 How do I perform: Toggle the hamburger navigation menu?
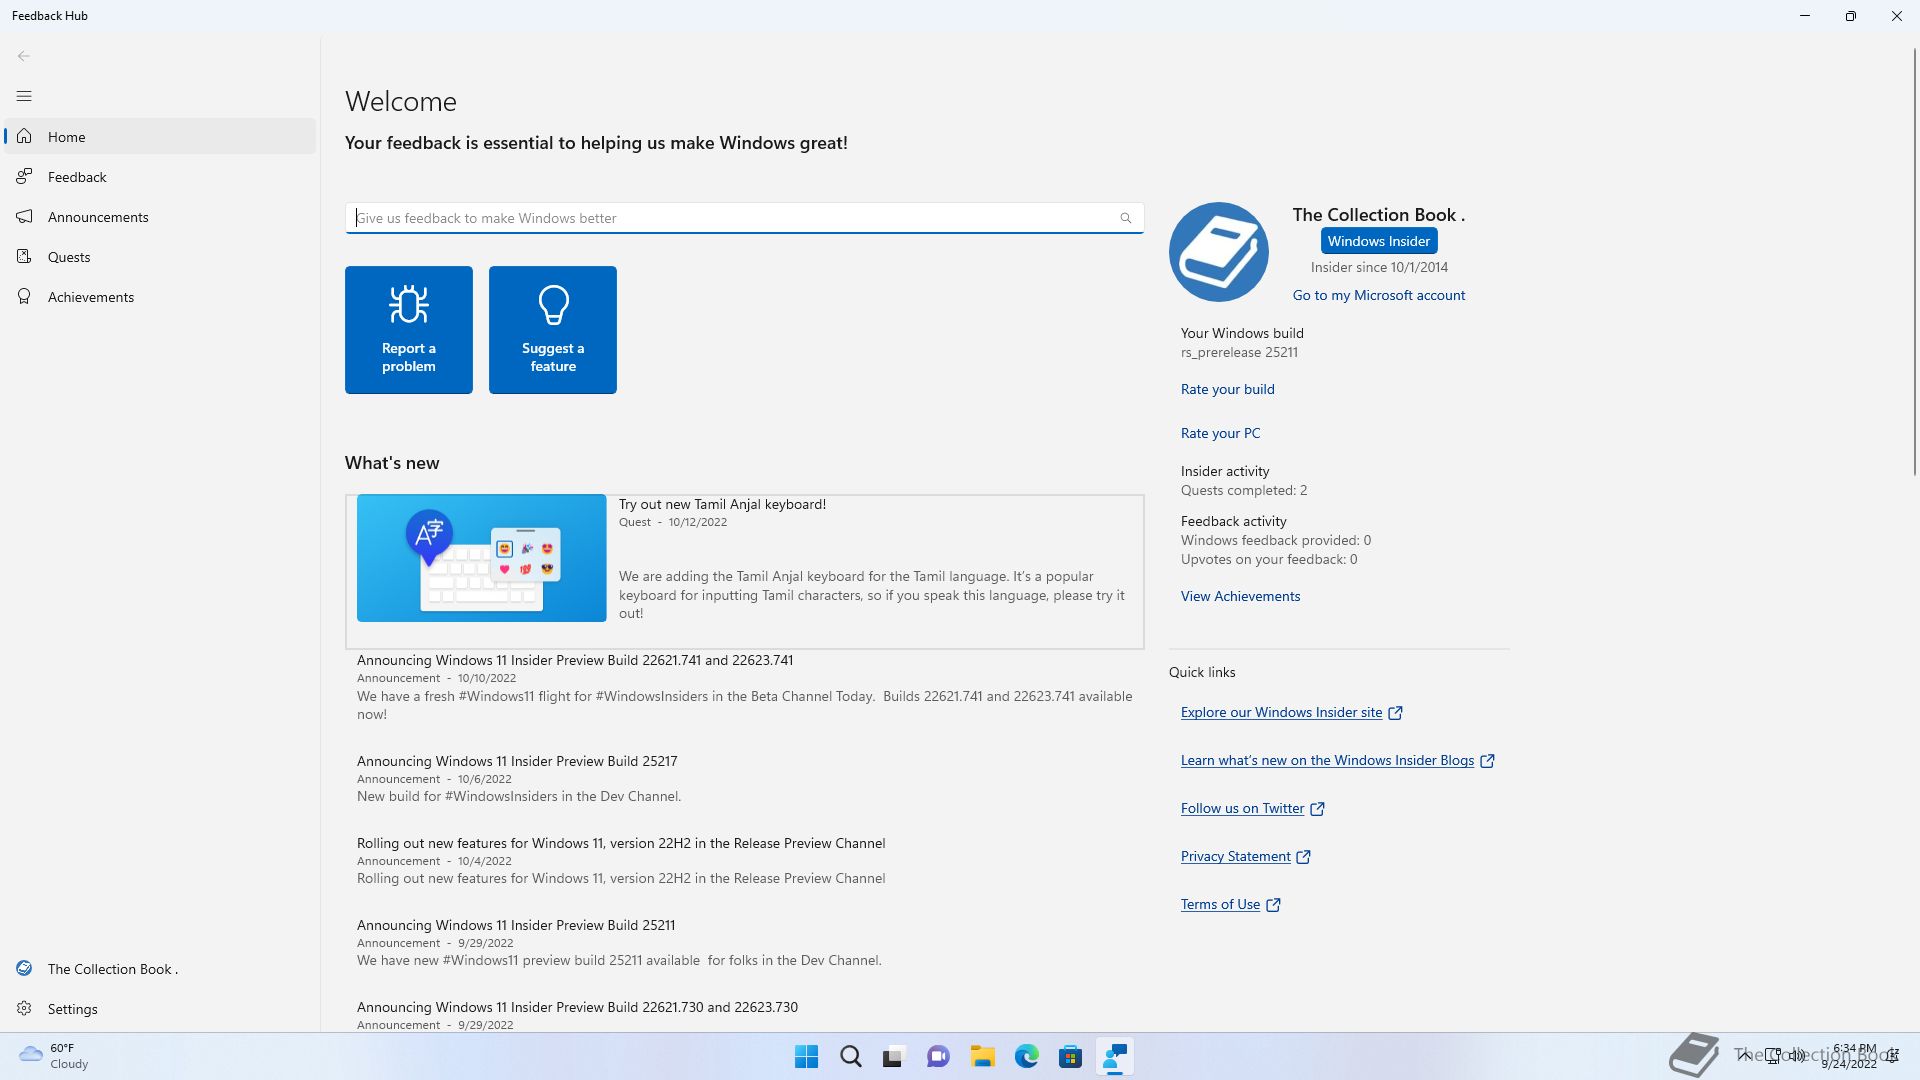(x=24, y=96)
